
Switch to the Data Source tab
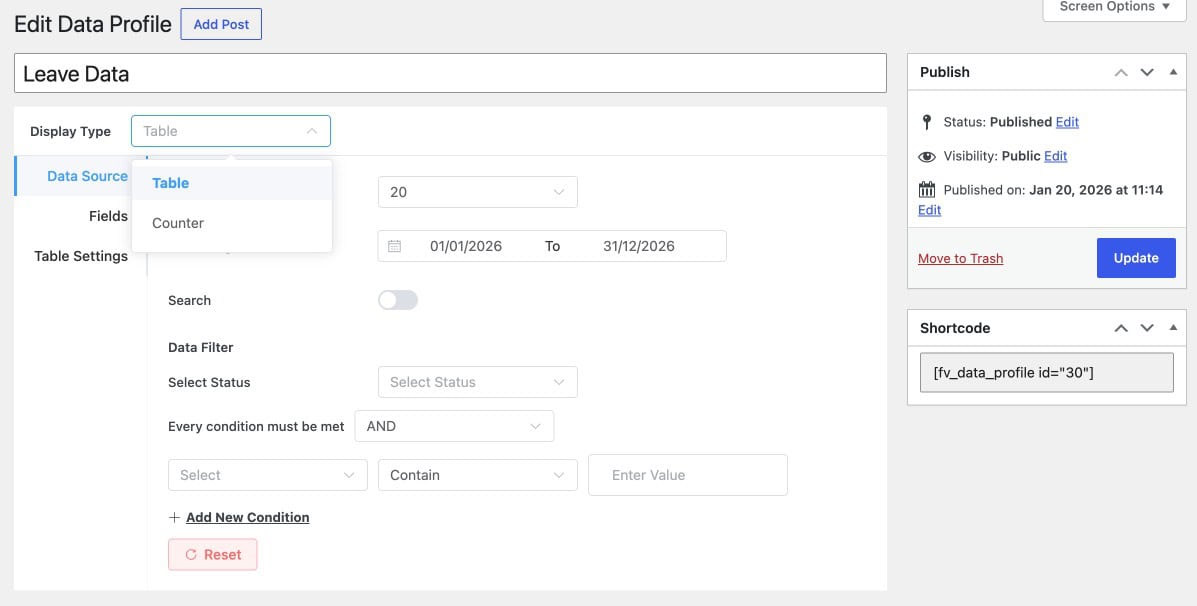(x=79, y=176)
